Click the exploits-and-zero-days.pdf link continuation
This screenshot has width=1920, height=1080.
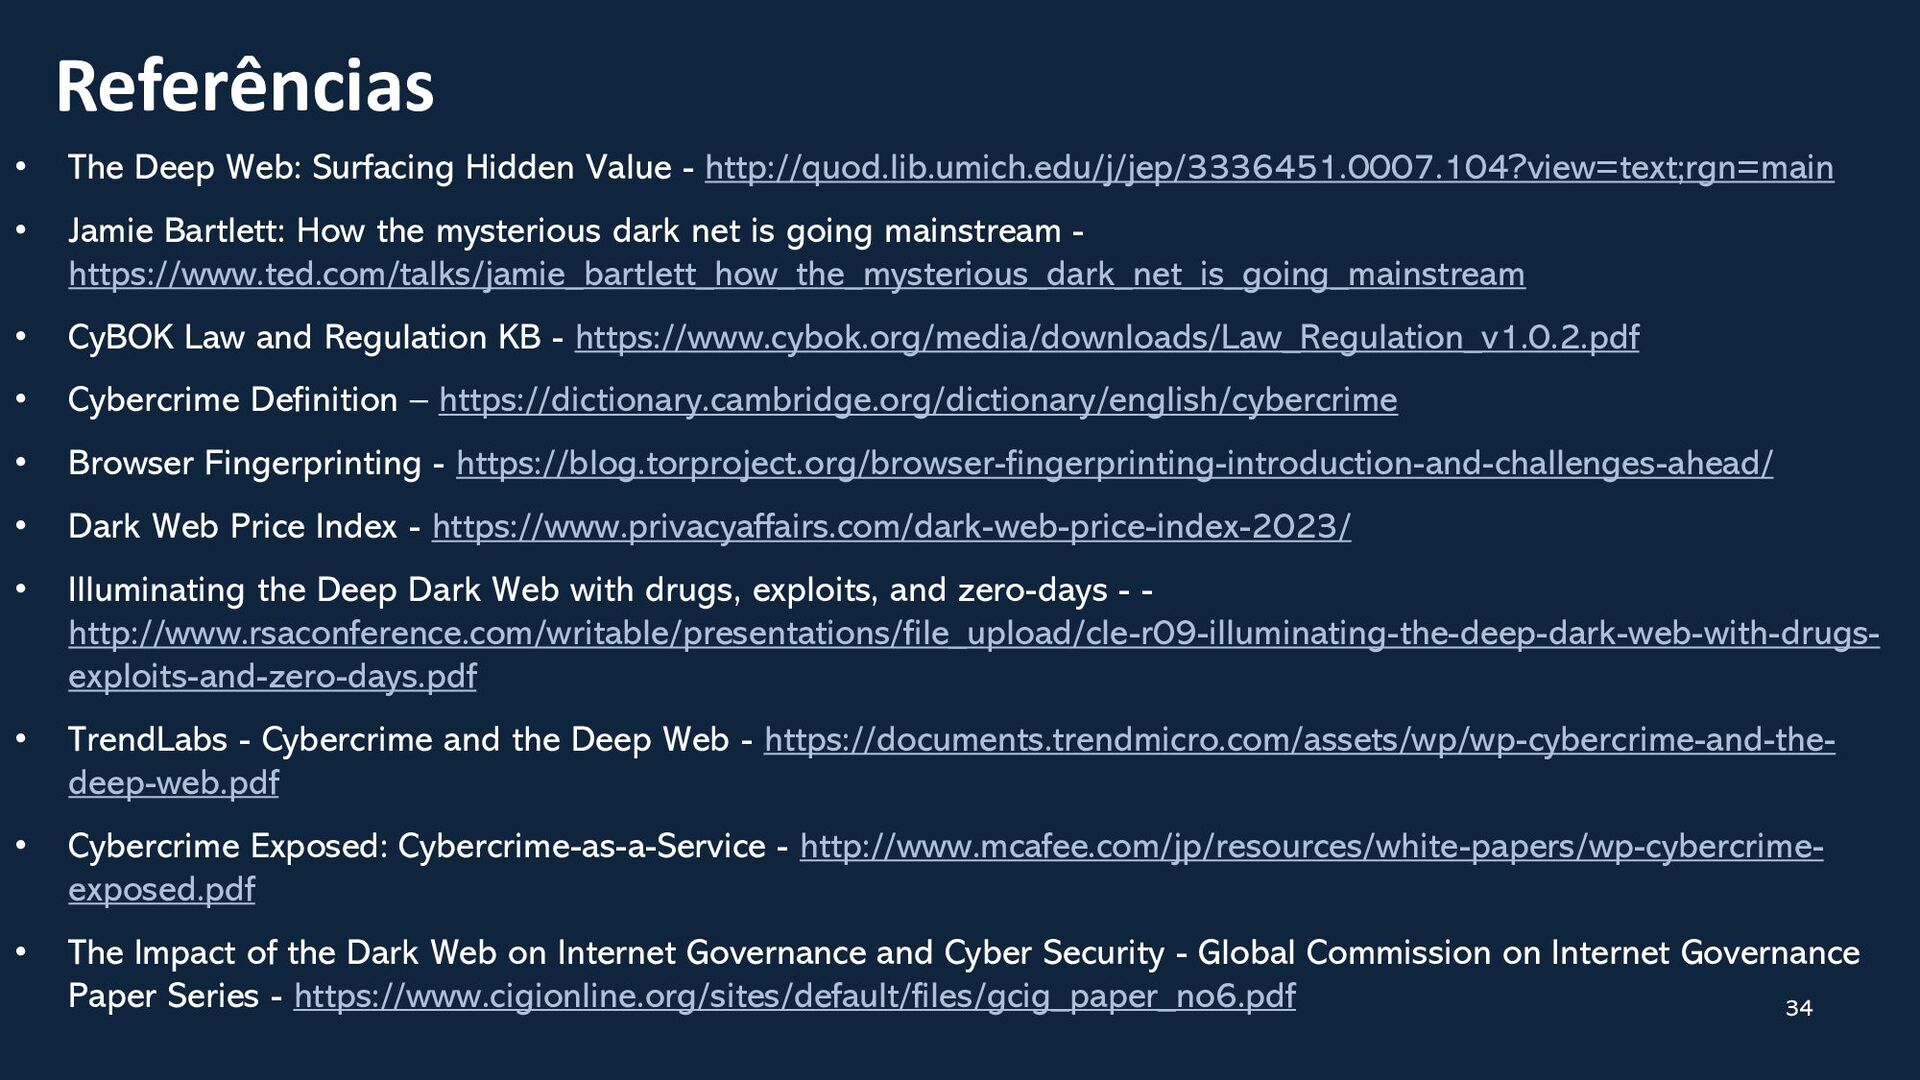pos(272,677)
